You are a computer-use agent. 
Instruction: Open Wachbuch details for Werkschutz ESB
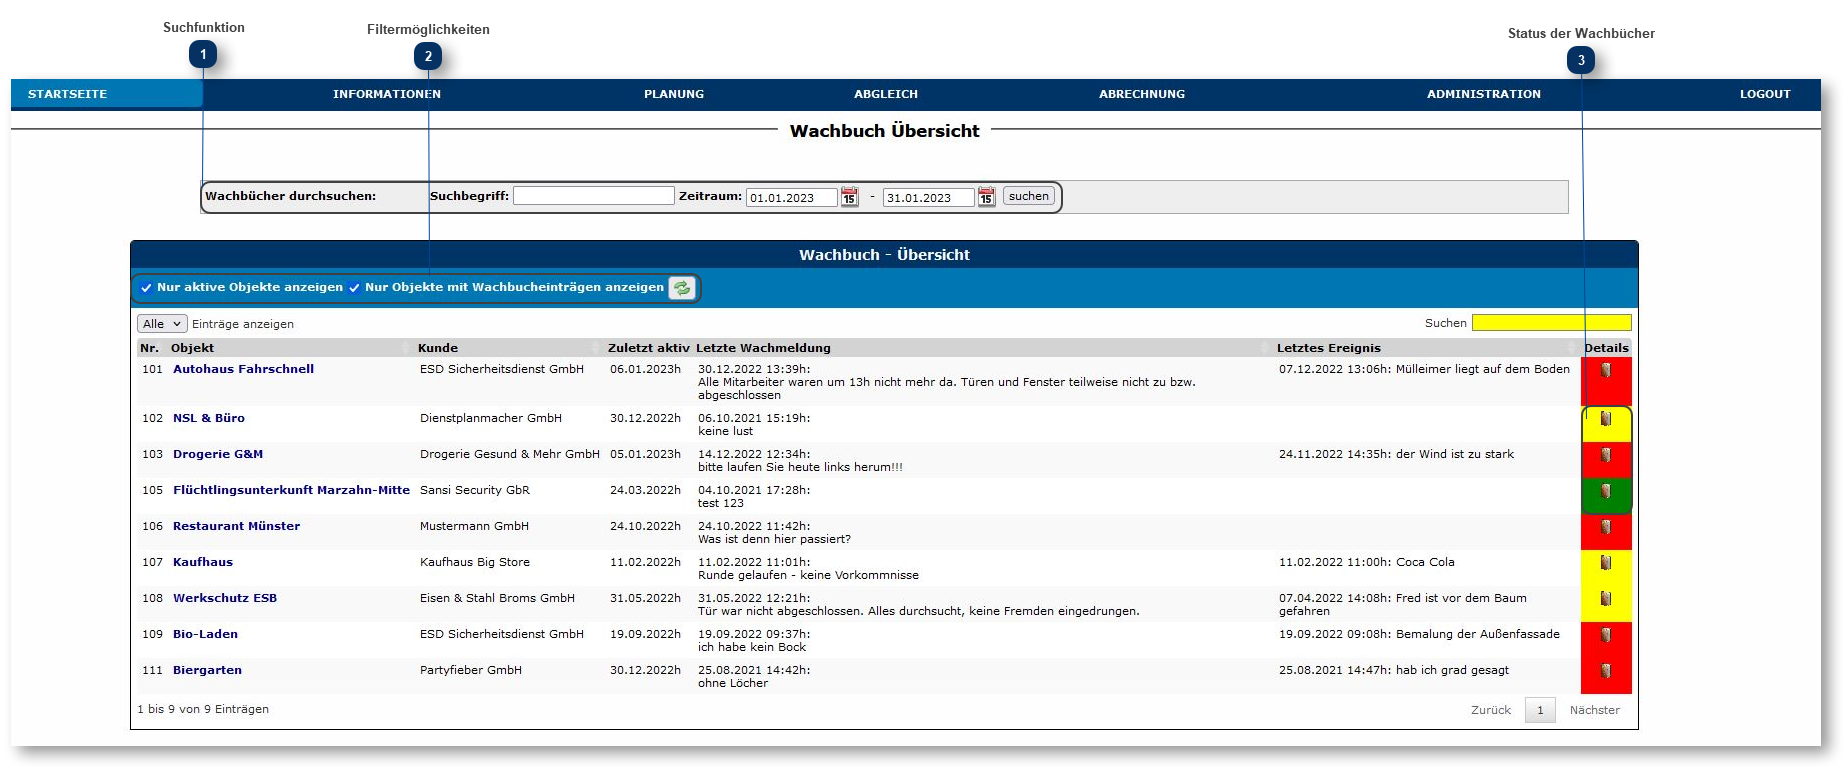[x=1606, y=599]
